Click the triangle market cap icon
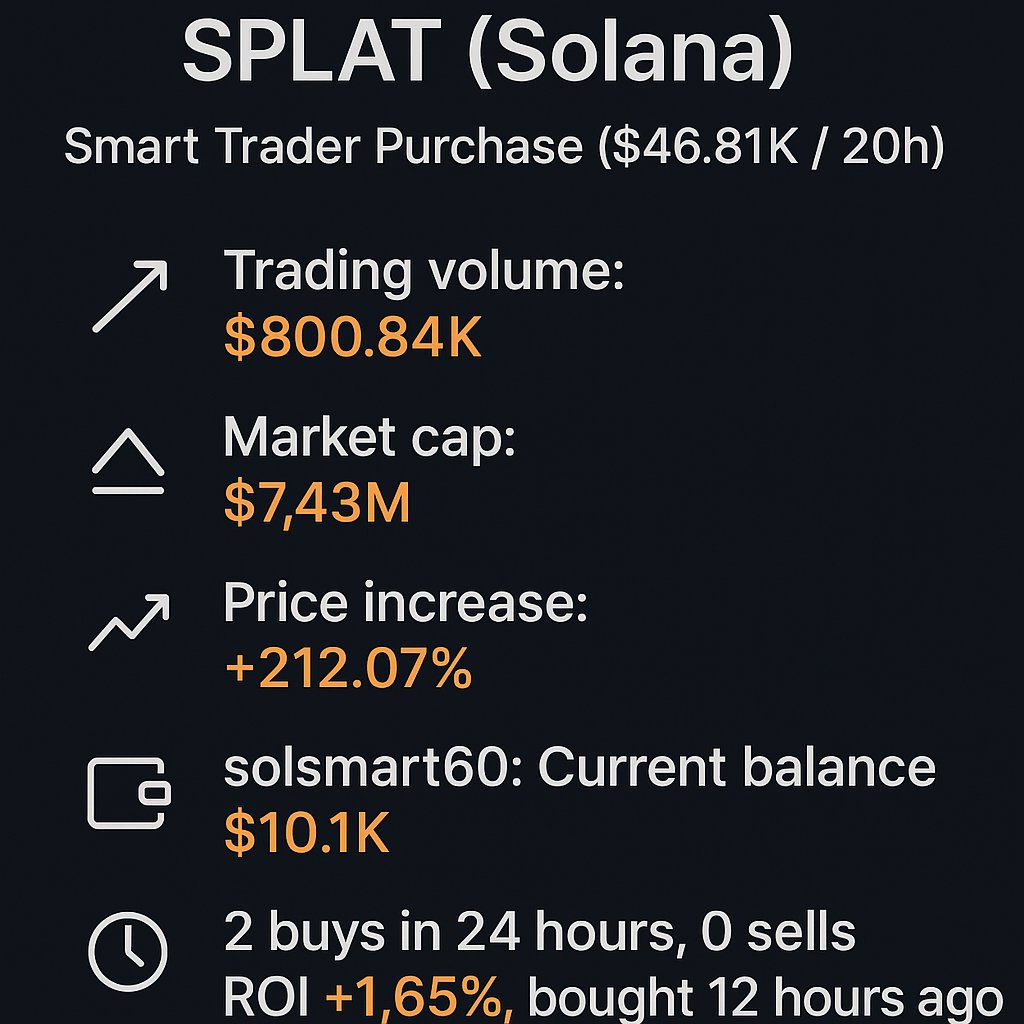The height and width of the screenshot is (1024, 1024). (x=128, y=461)
